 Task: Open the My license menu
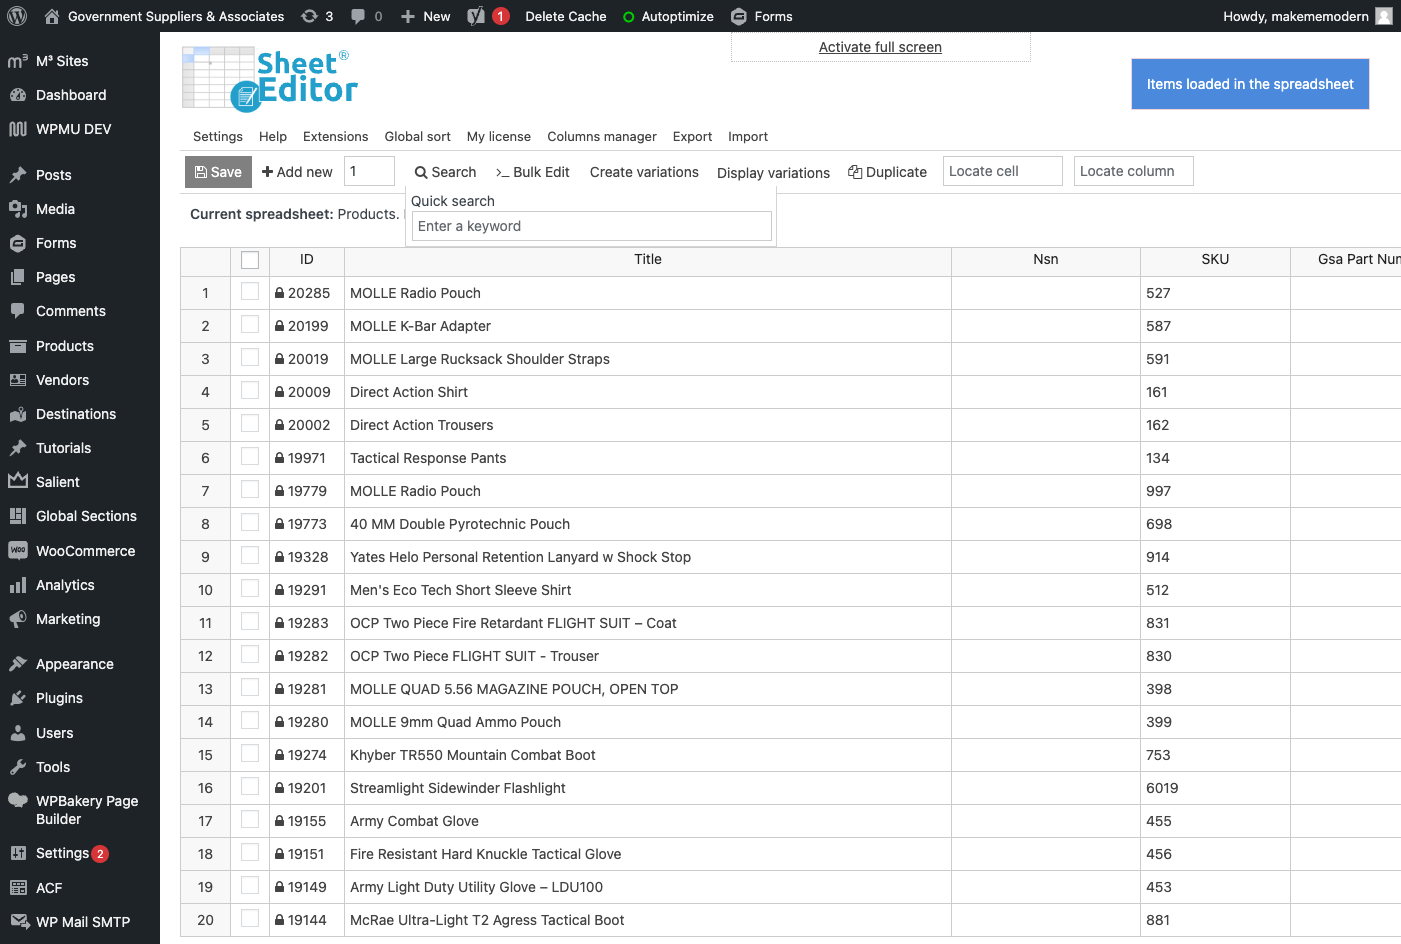499,137
